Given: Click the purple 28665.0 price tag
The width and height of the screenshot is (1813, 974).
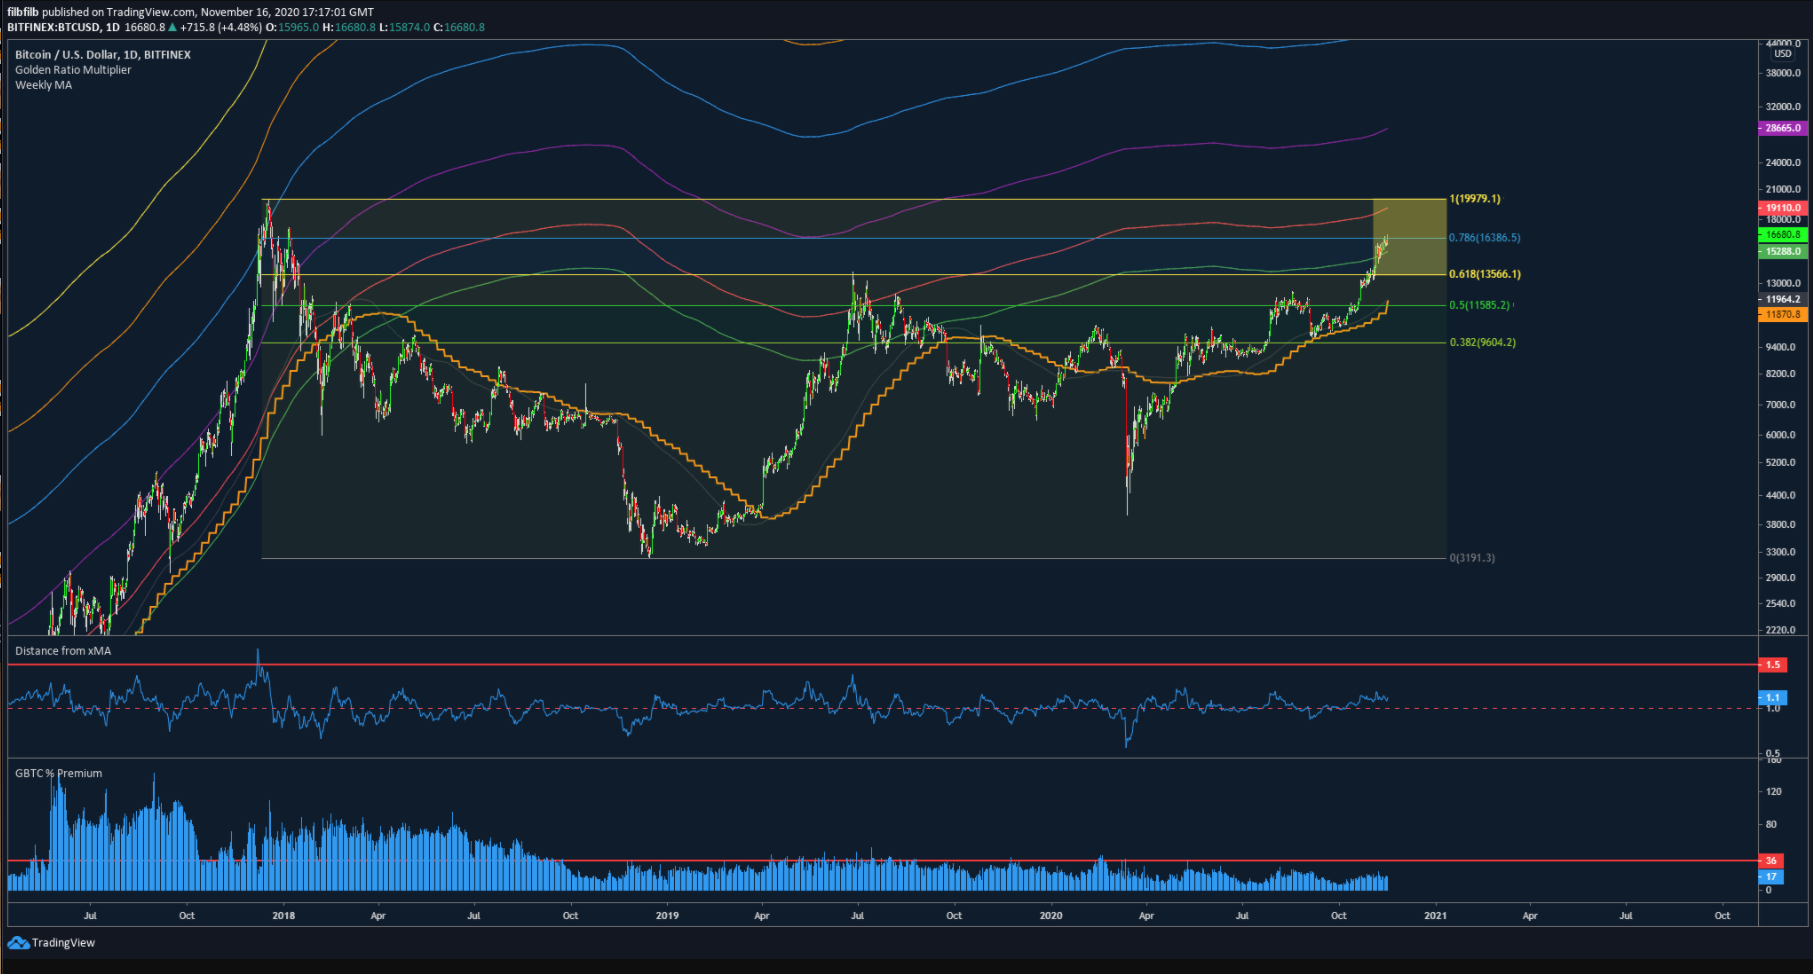Looking at the screenshot, I should pos(1782,128).
